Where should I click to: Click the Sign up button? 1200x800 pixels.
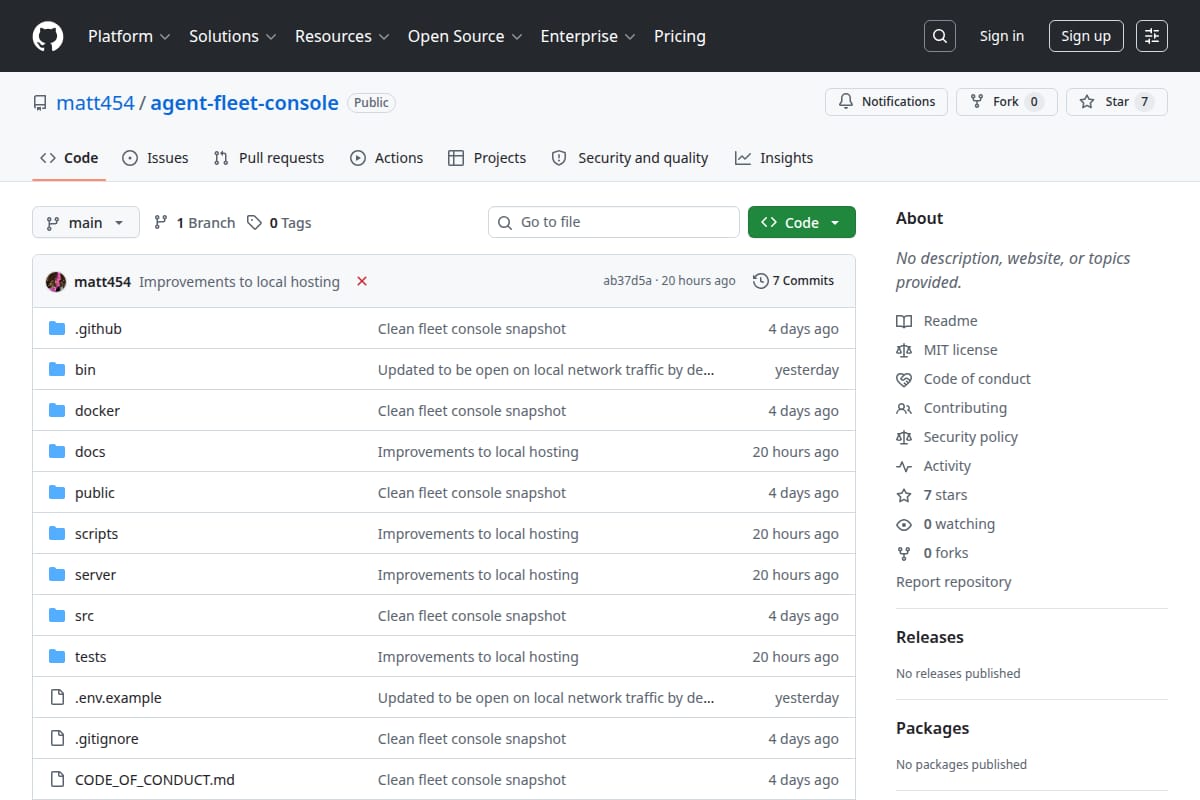1086,36
